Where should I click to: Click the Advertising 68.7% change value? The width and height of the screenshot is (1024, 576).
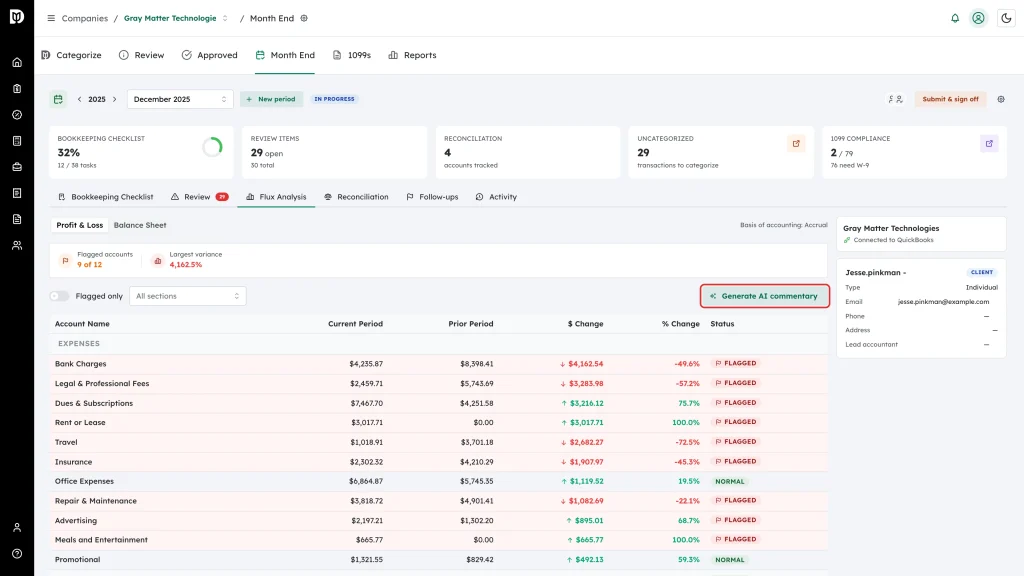click(688, 520)
